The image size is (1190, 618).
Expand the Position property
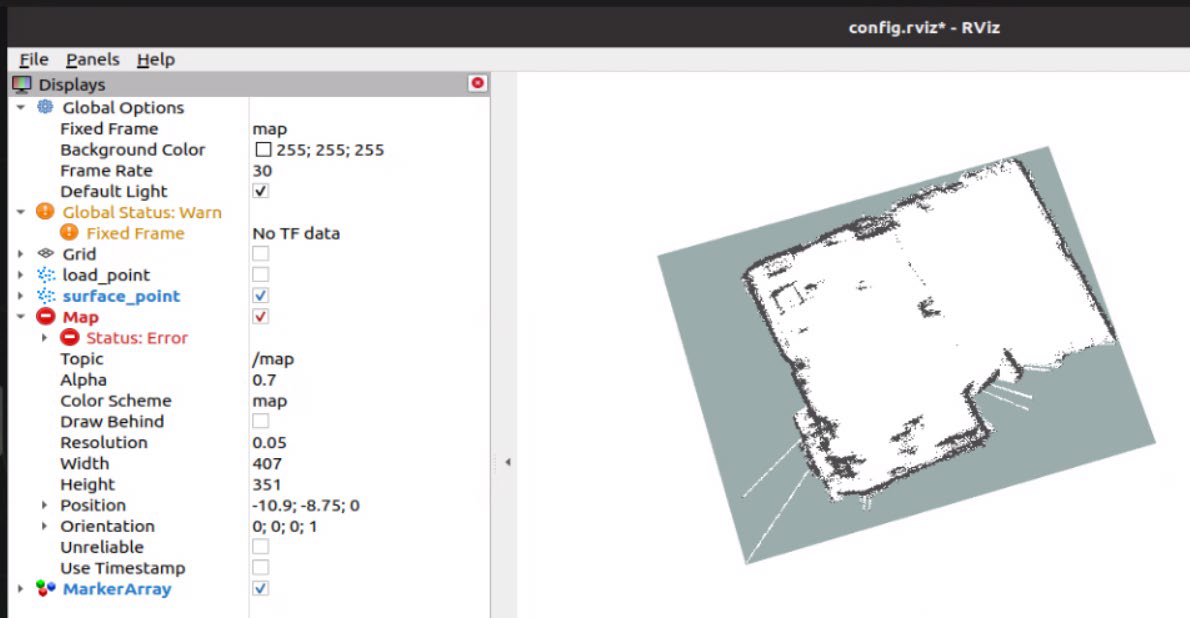(44, 505)
